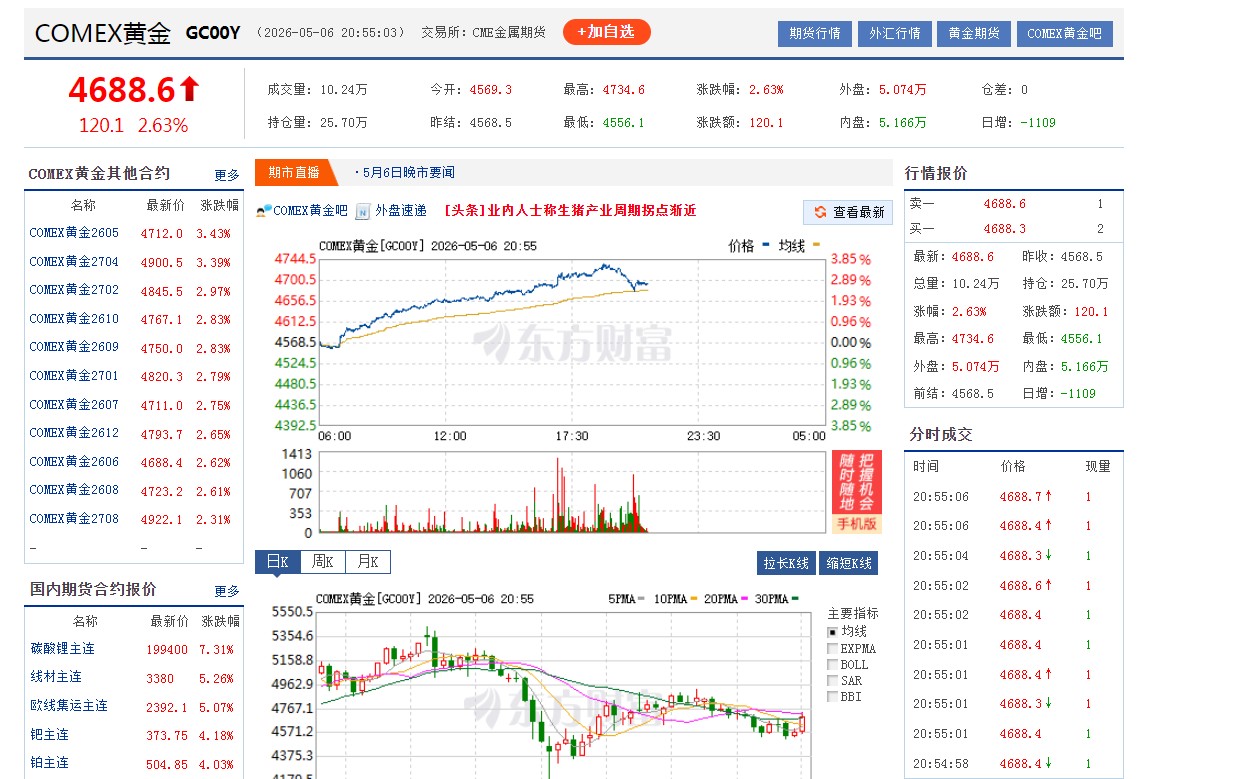Click the 分时成交 panel title
The width and height of the screenshot is (1245, 779).
(940, 434)
